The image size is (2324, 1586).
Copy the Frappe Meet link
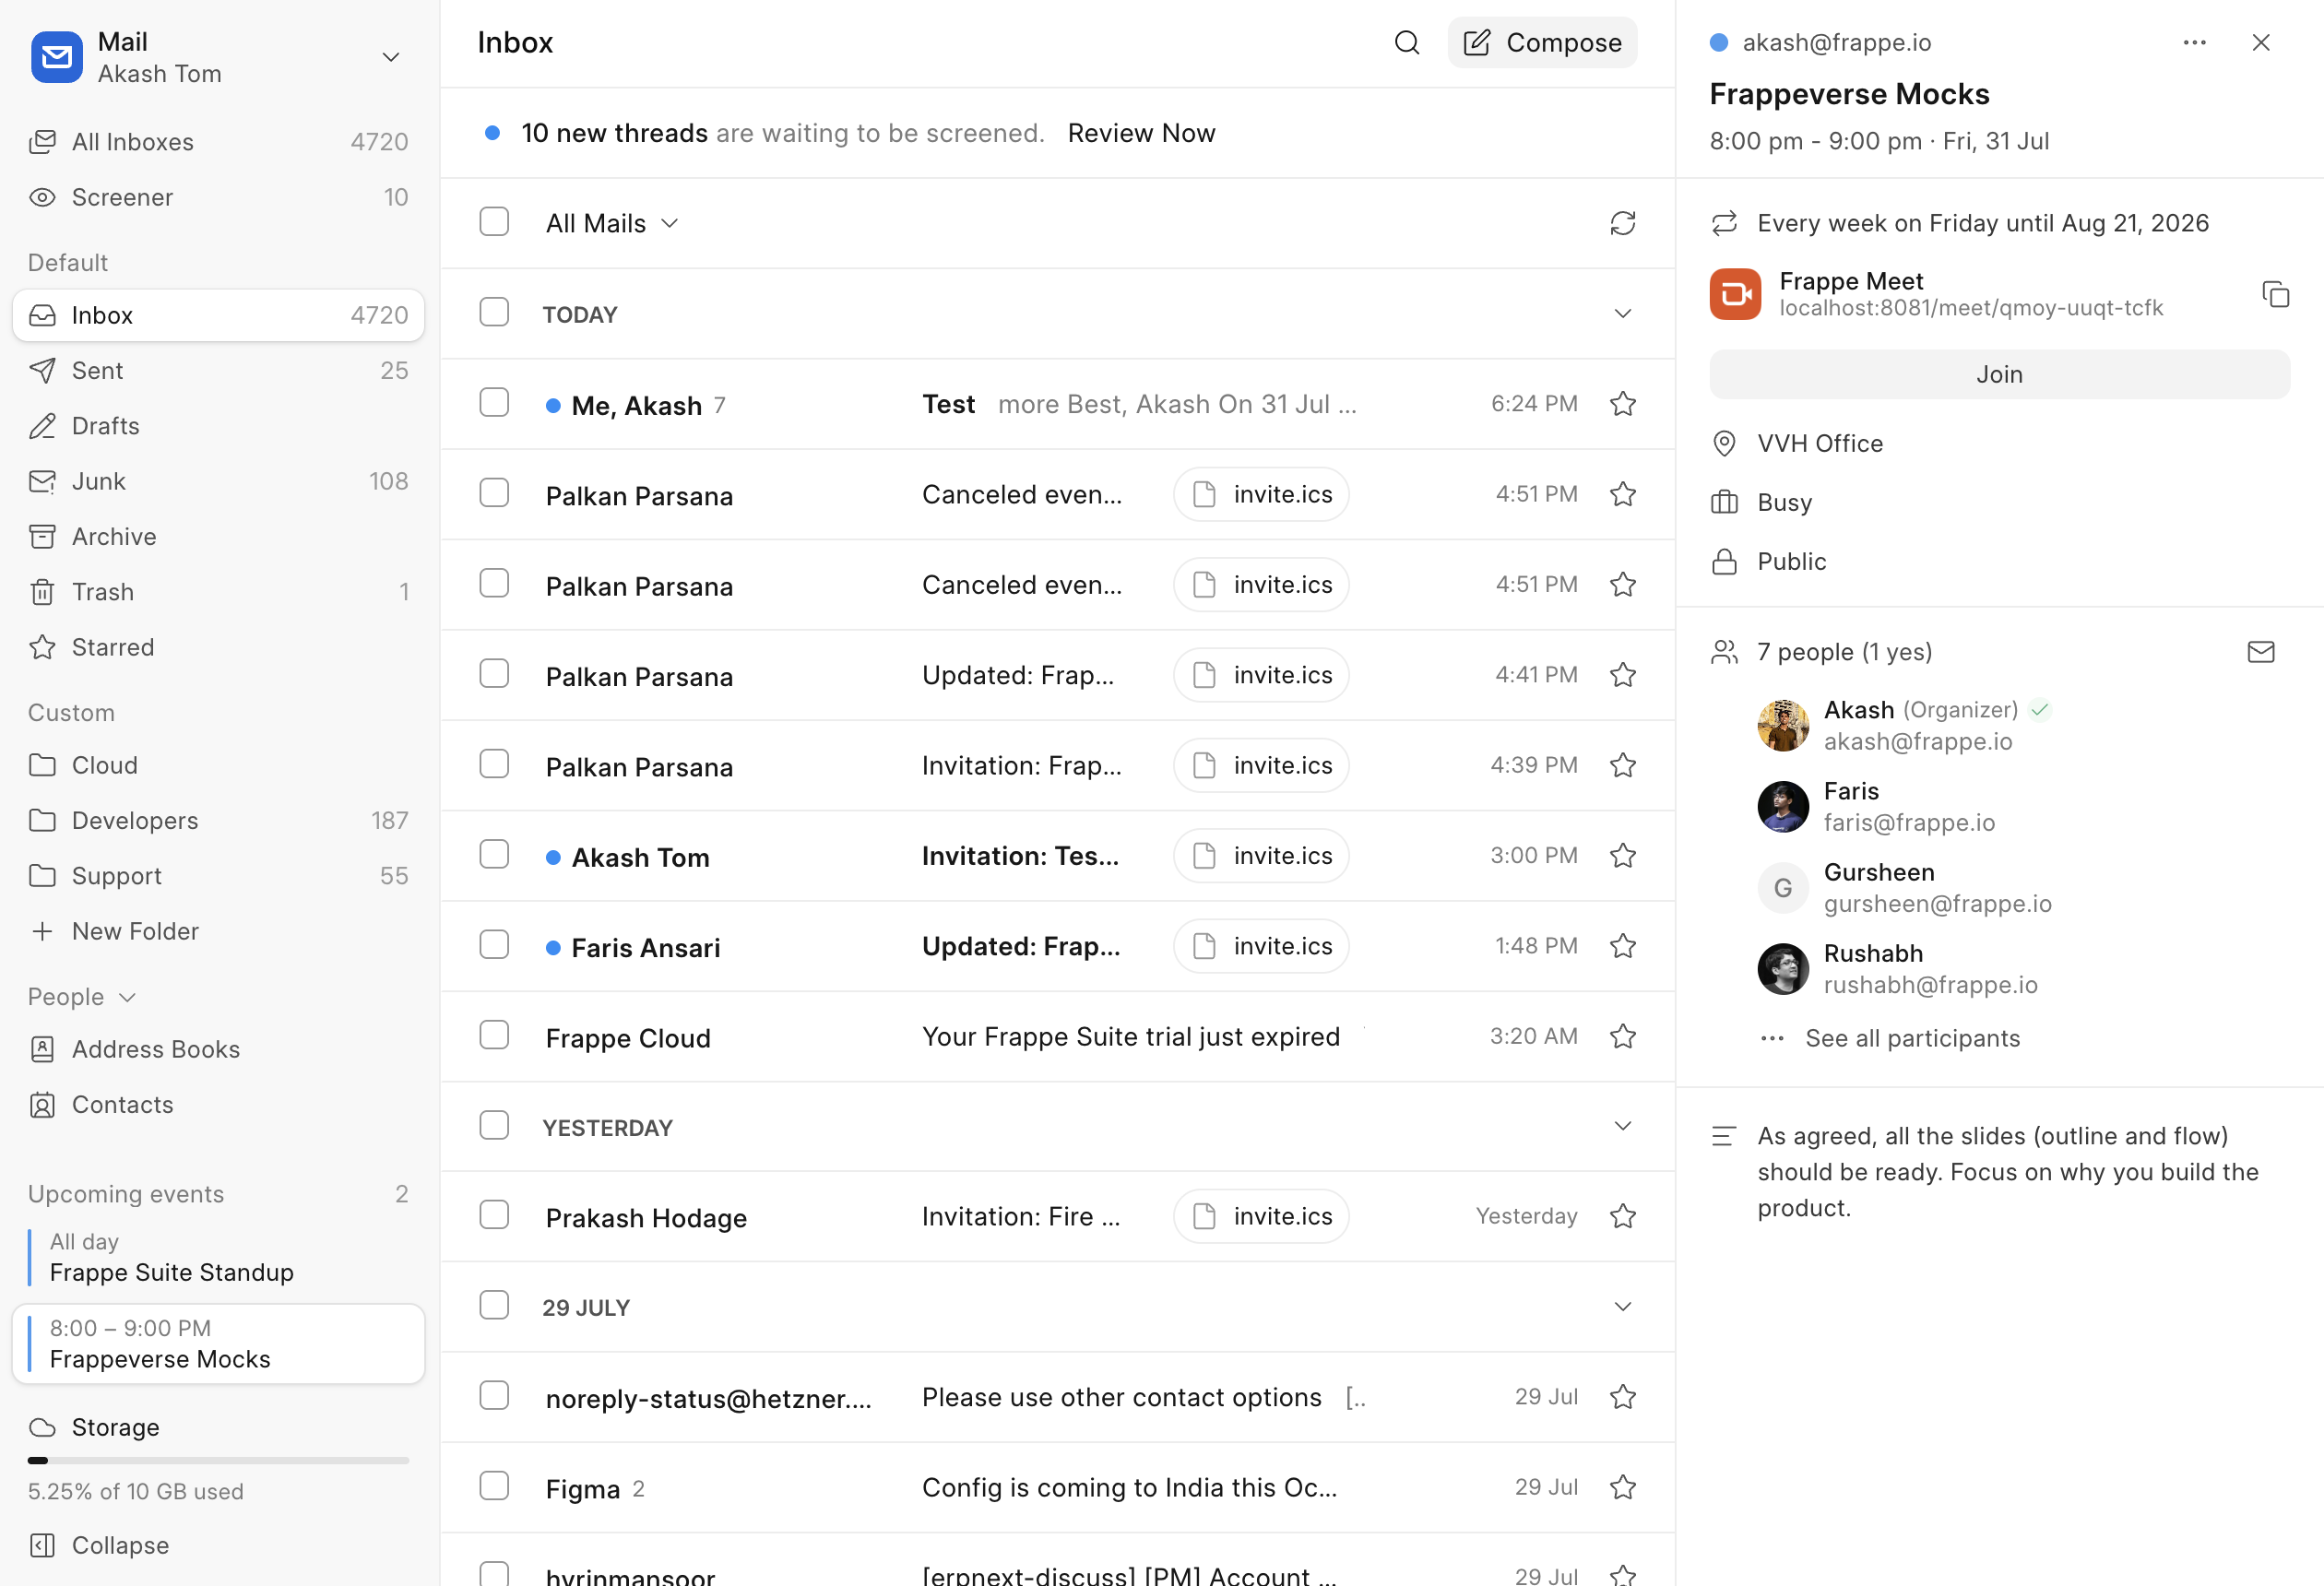(x=2275, y=294)
